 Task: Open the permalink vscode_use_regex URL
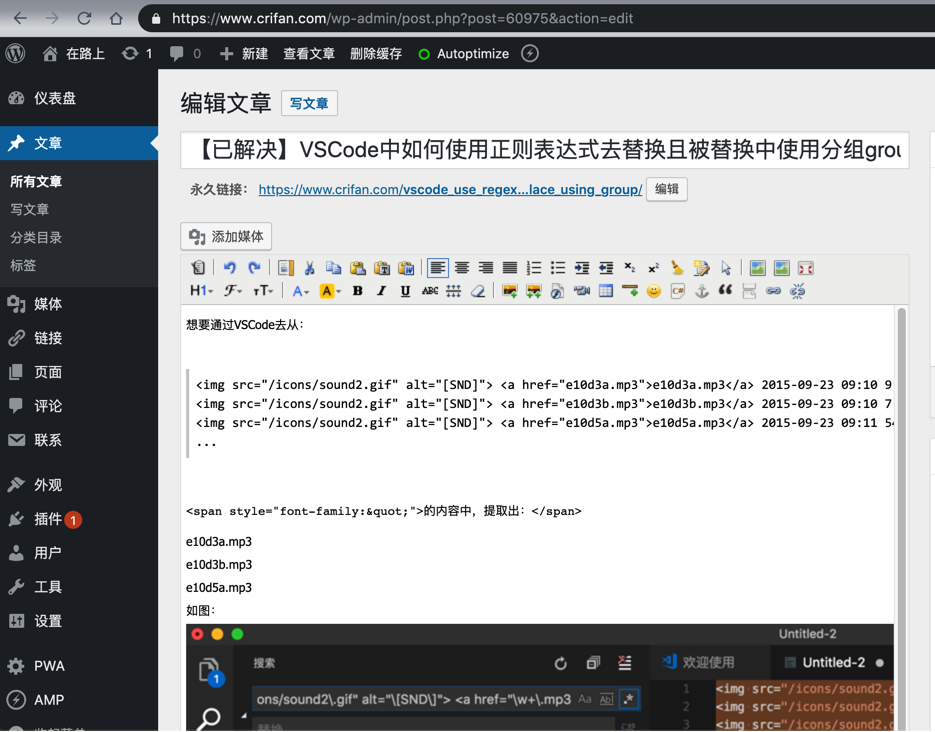[450, 190]
